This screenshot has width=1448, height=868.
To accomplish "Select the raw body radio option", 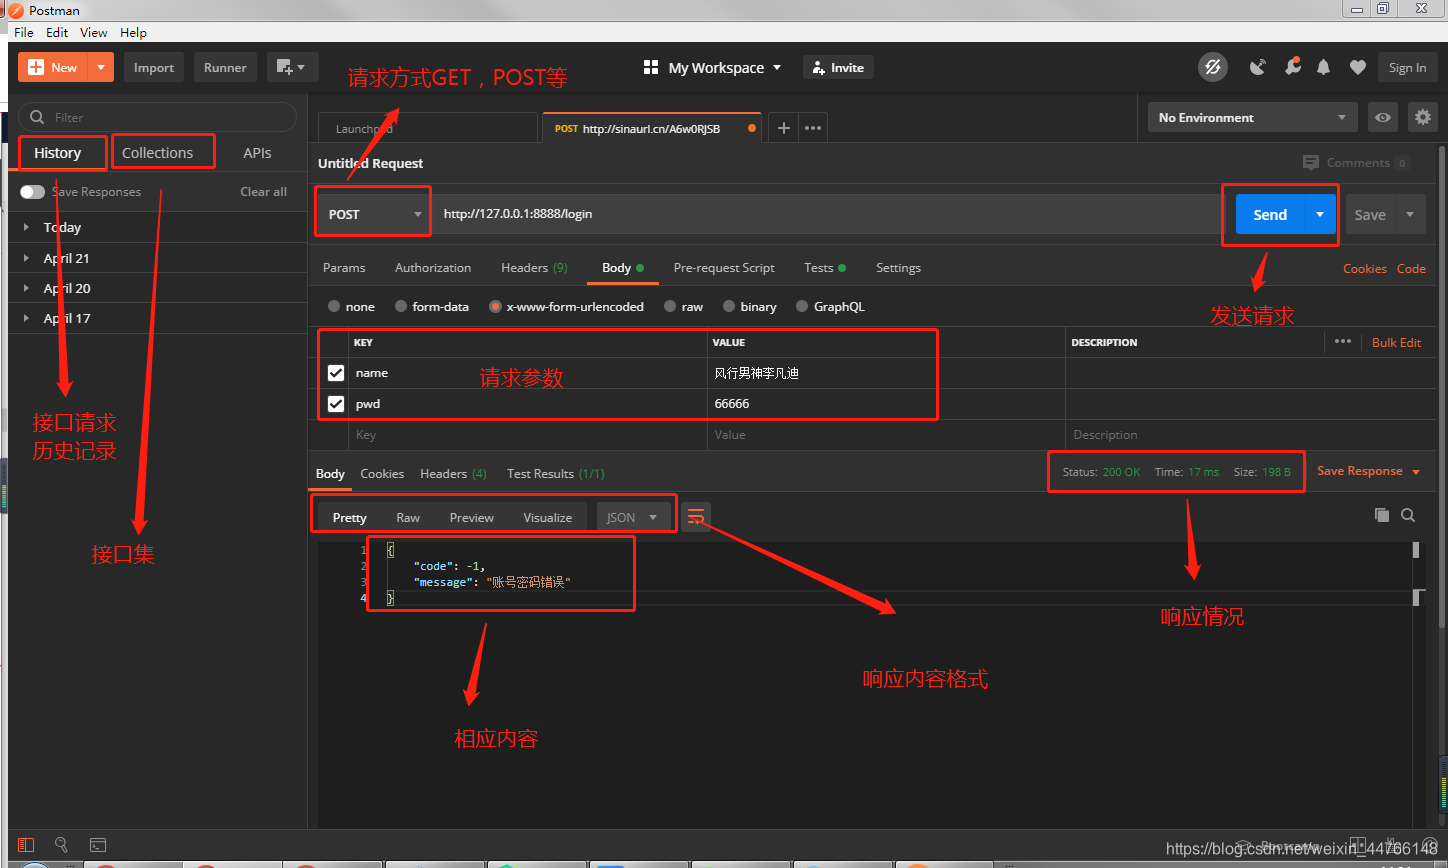I will coord(670,307).
